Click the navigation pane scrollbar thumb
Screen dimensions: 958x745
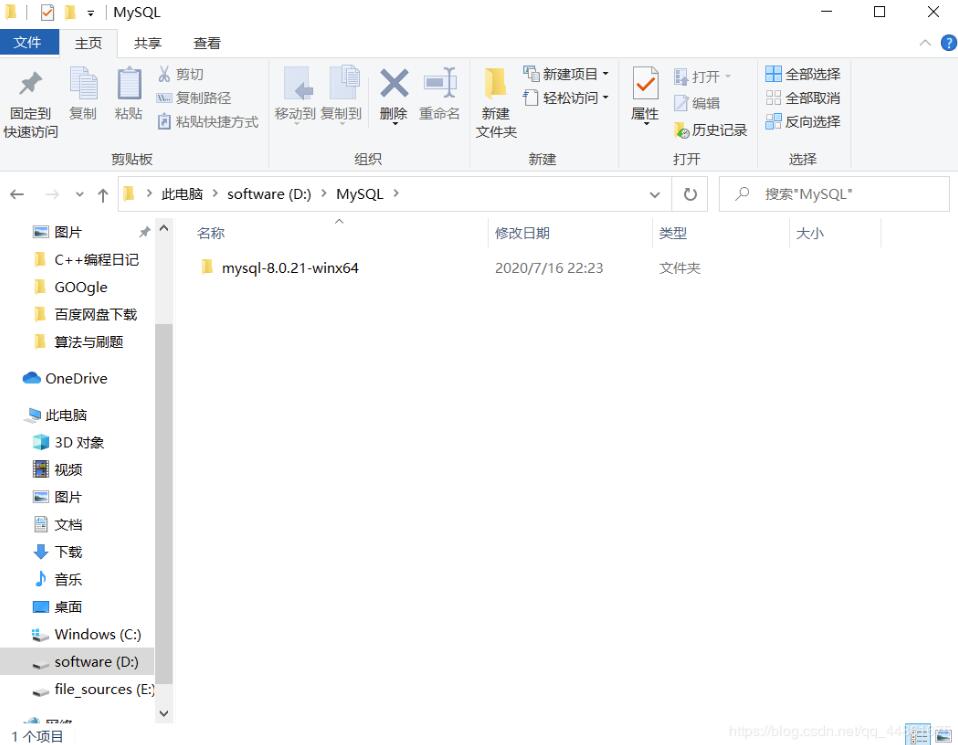pos(164,504)
